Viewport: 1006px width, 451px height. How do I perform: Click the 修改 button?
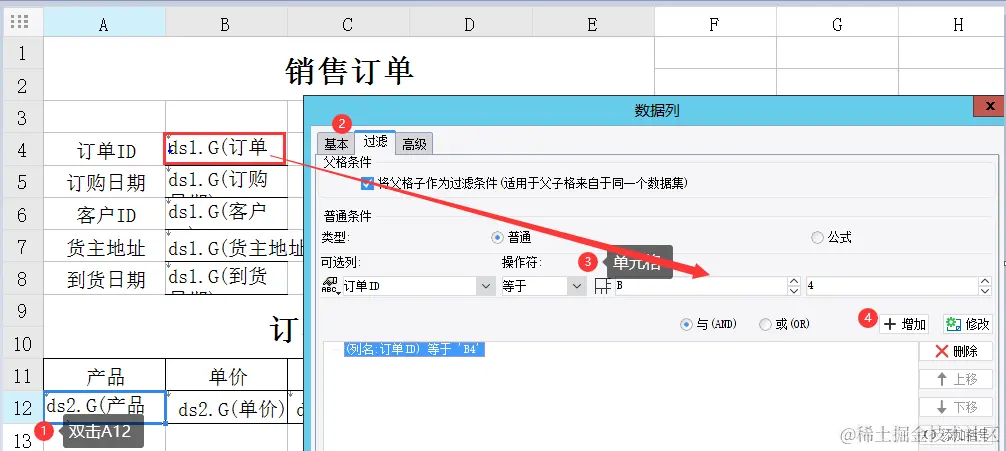tap(968, 324)
